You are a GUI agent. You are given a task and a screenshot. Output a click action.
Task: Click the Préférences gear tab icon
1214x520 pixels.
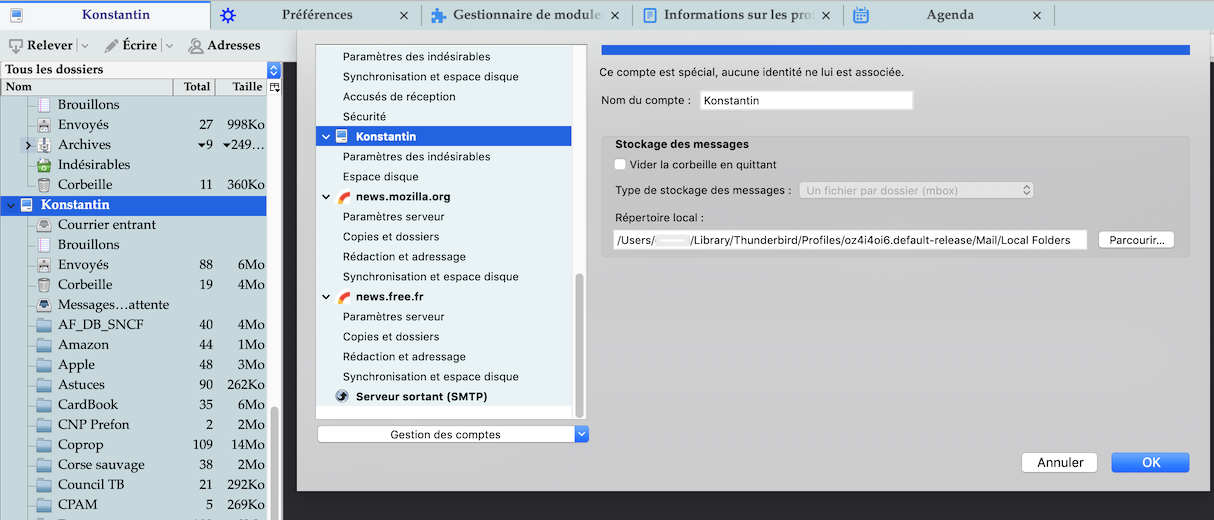tap(228, 15)
